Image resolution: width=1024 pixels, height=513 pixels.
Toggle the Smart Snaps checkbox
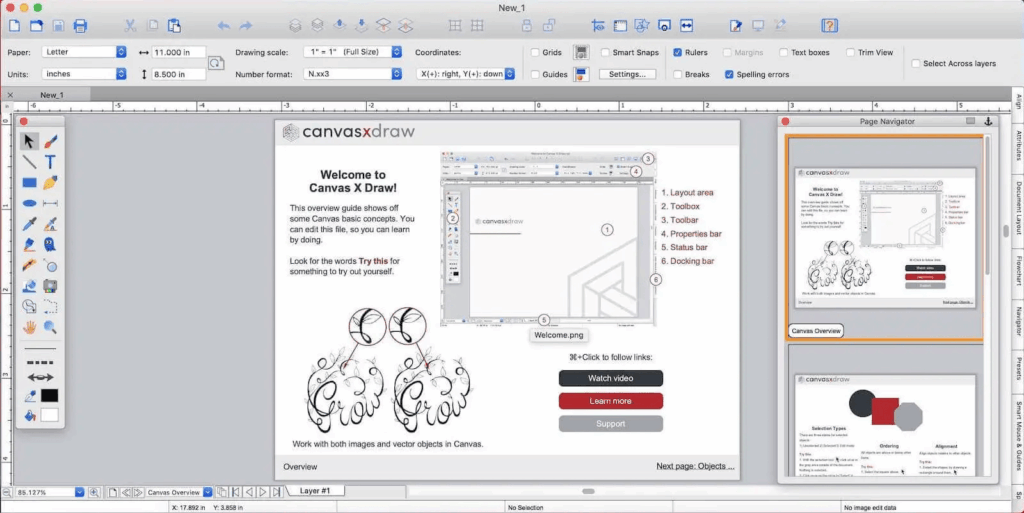606,52
